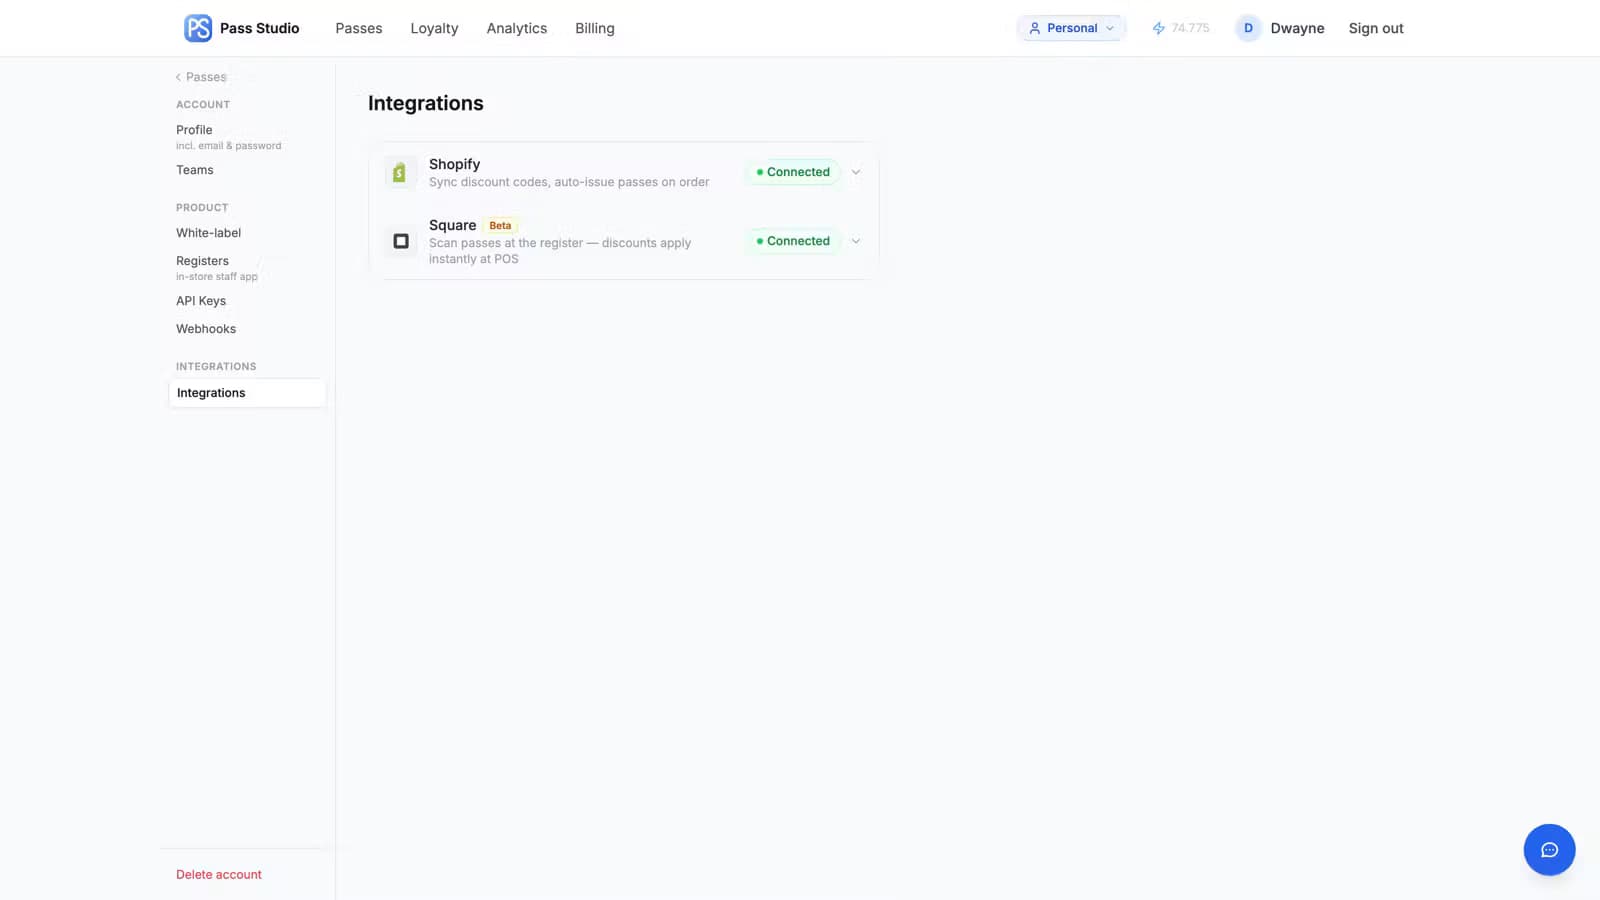The width and height of the screenshot is (1600, 900).
Task: Click the Square integration title
Action: tap(452, 225)
